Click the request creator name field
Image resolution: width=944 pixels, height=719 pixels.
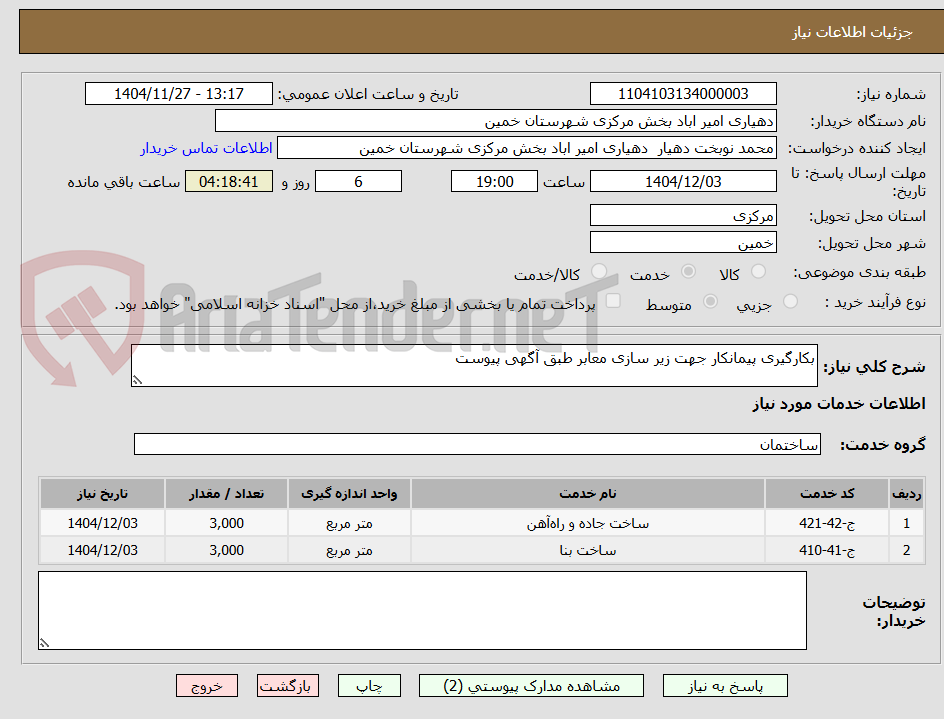click(x=527, y=148)
